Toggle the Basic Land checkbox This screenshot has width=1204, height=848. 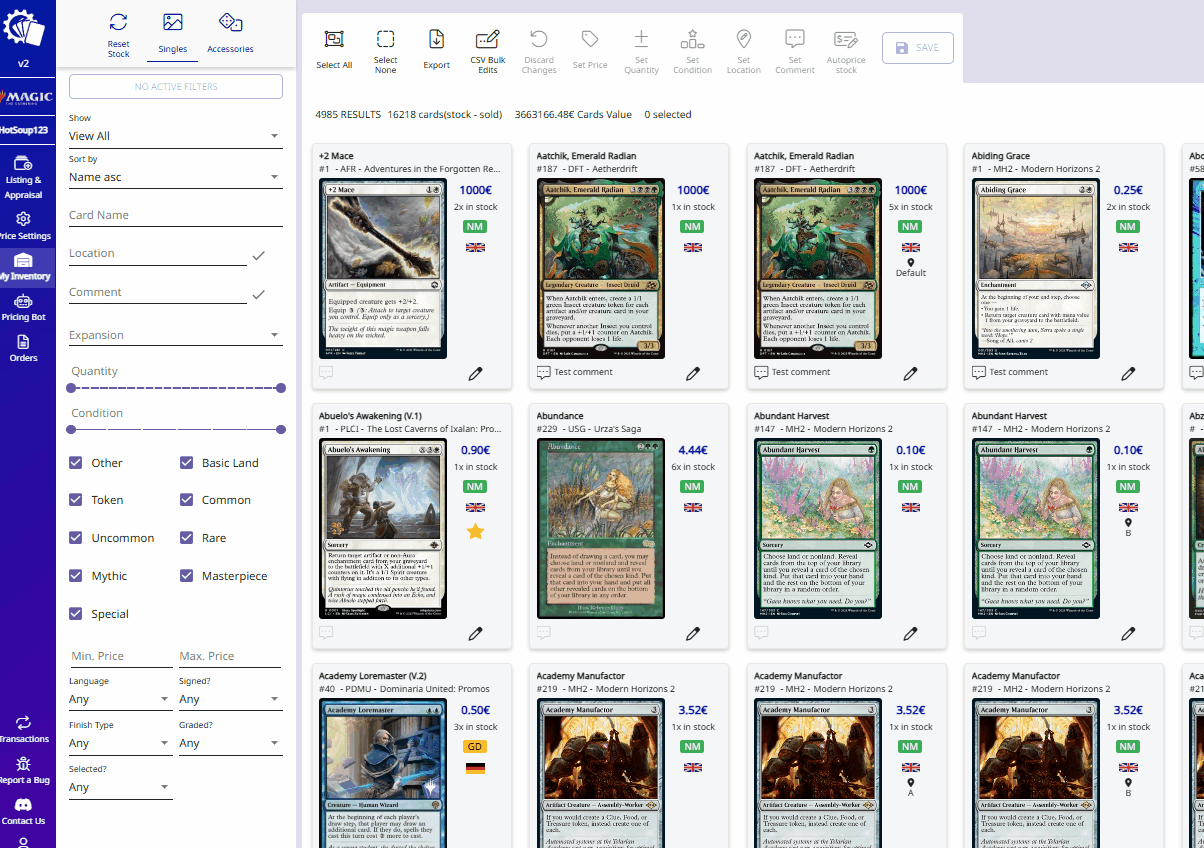[x=186, y=463]
